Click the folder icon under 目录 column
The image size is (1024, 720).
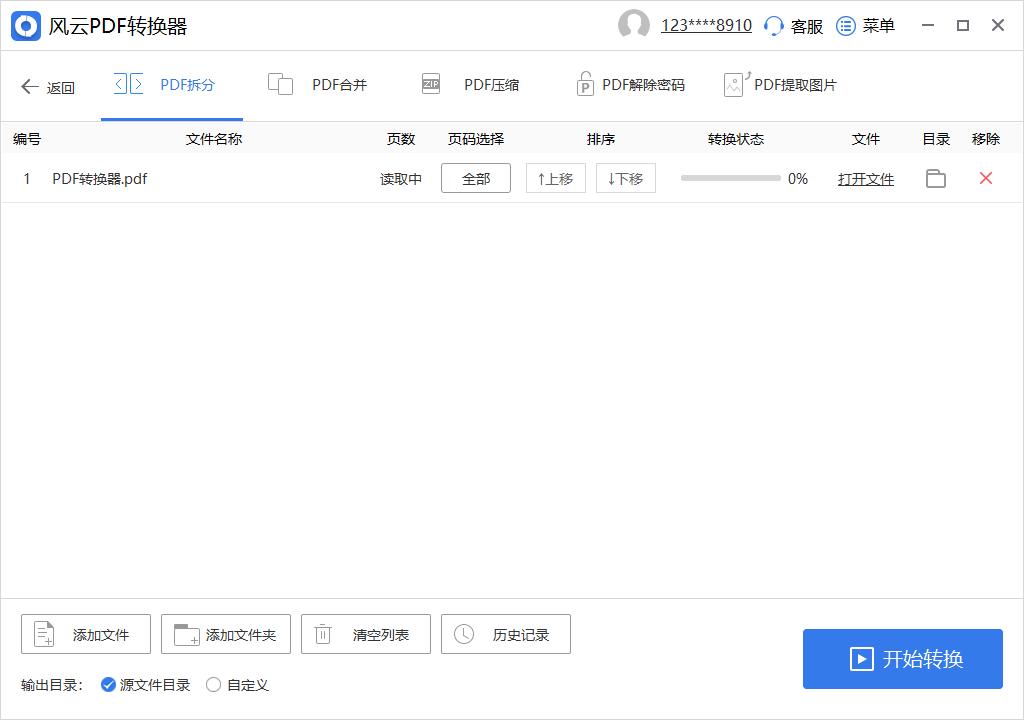935,179
